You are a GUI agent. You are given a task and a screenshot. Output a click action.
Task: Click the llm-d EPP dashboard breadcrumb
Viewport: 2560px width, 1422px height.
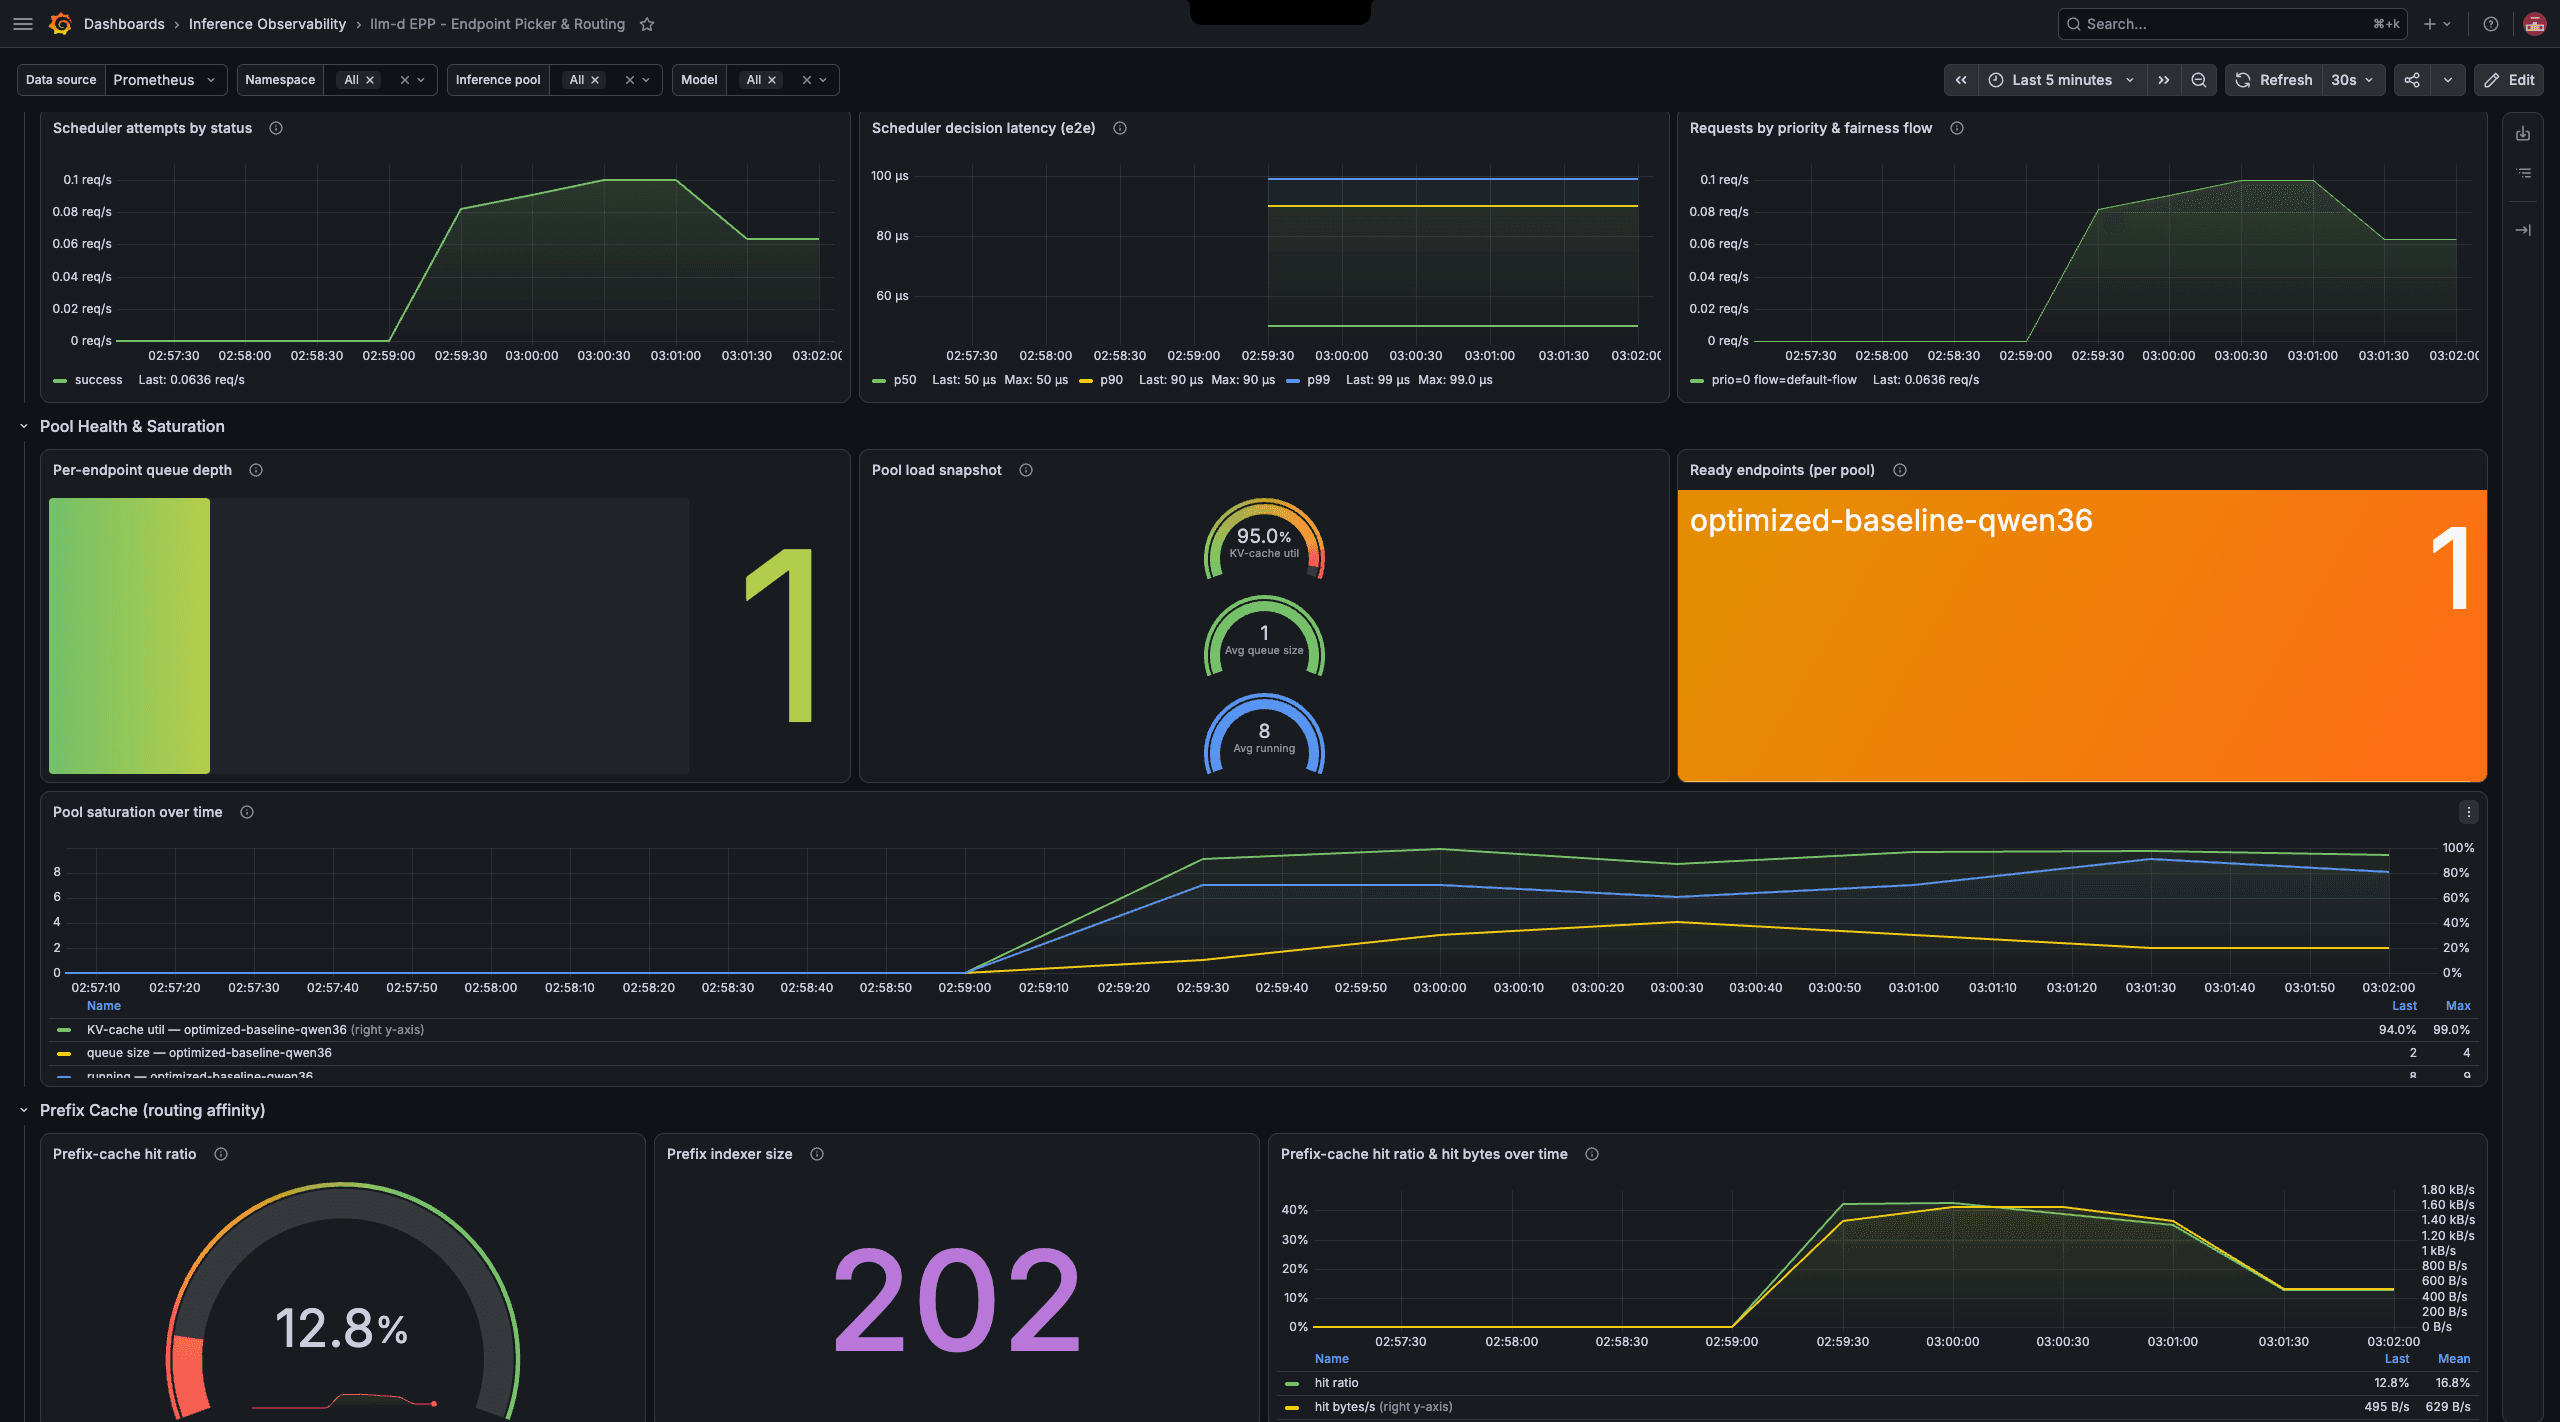coord(497,24)
